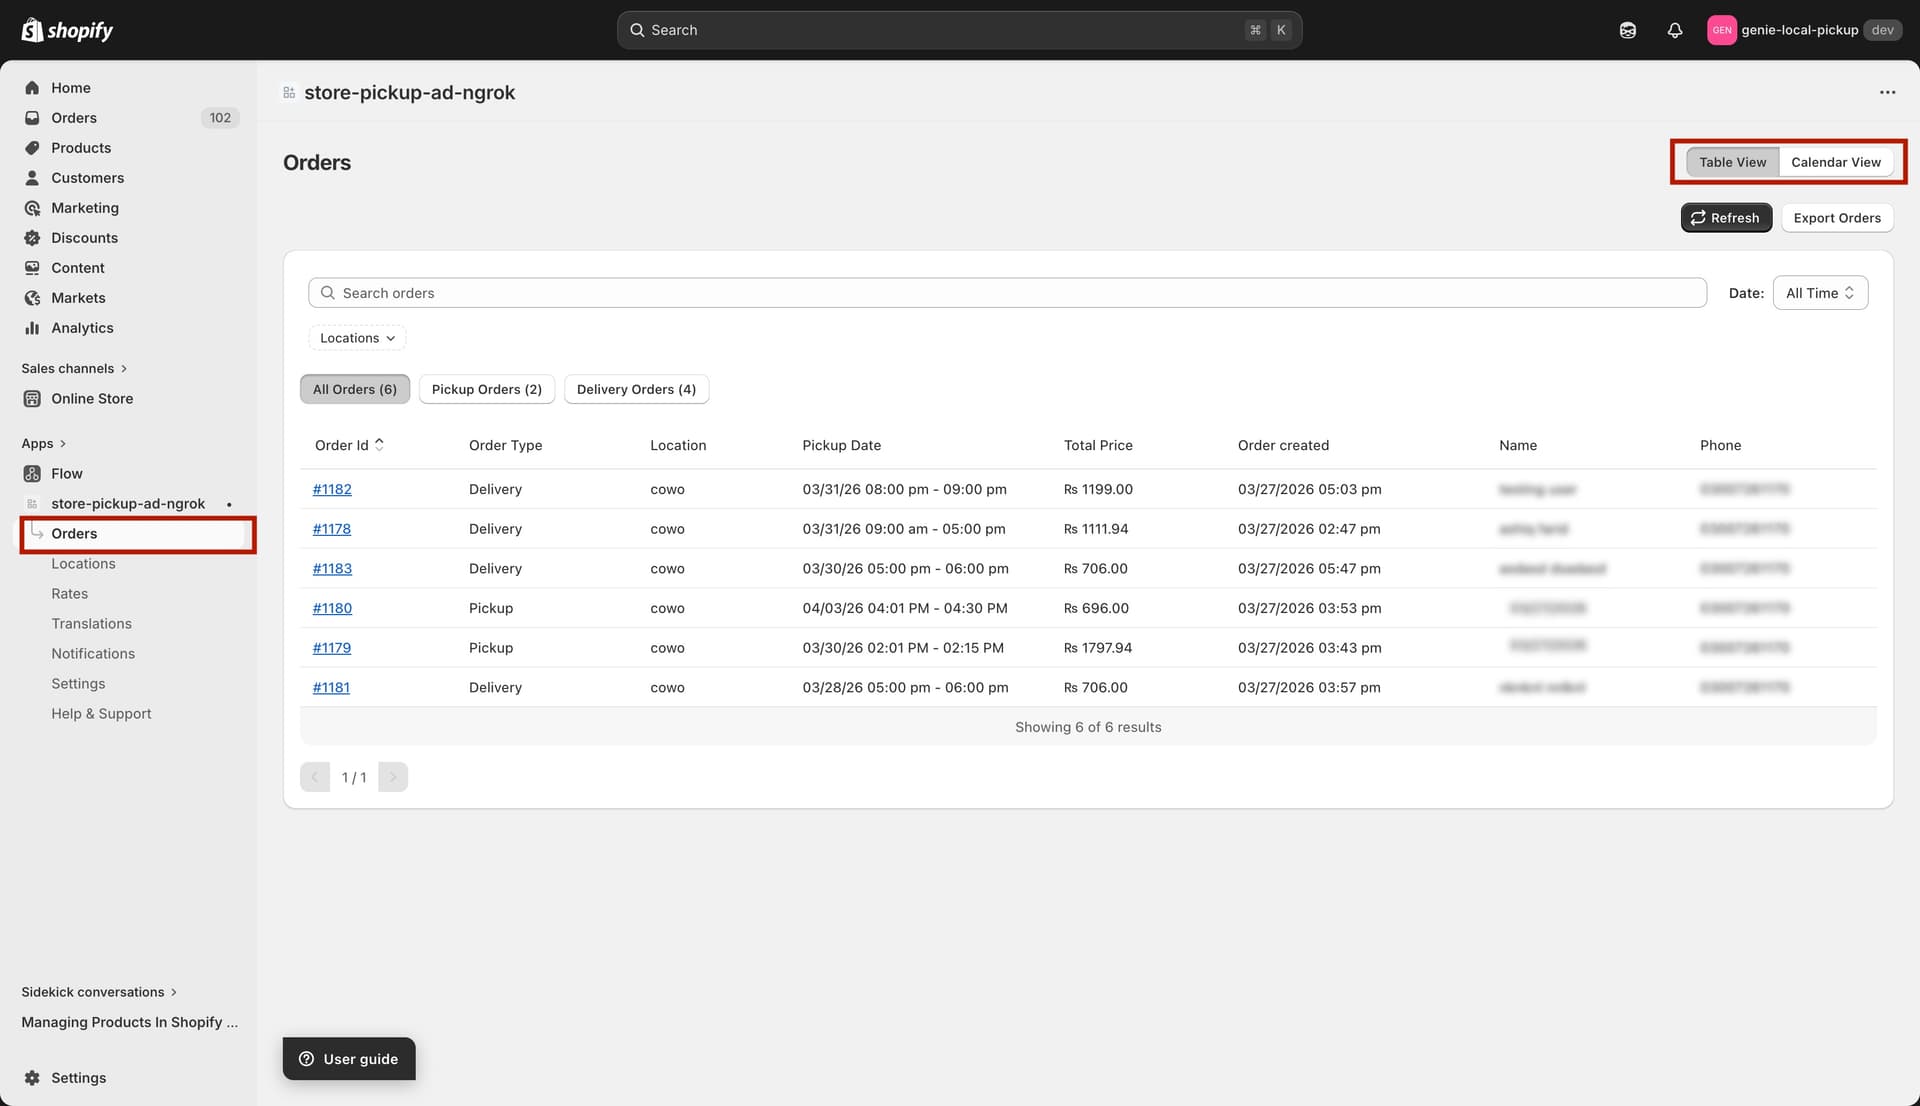Open the Locations filter dropdown
The image size is (1920, 1106).
(356, 337)
